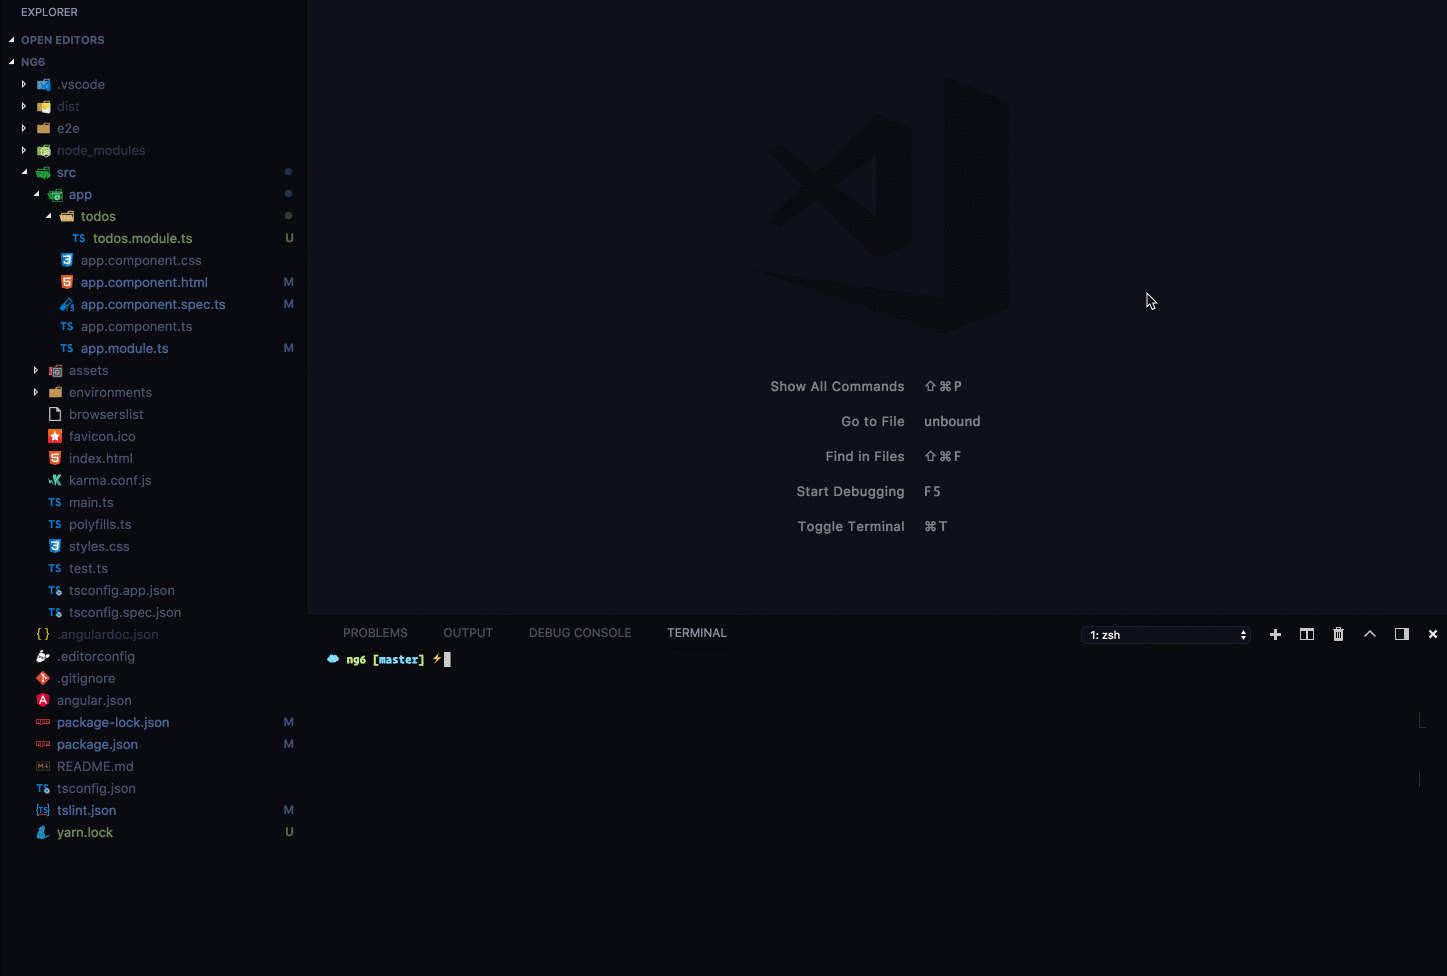Expand the environments folder arrow
Screen dimensions: 1447x976
[36, 392]
